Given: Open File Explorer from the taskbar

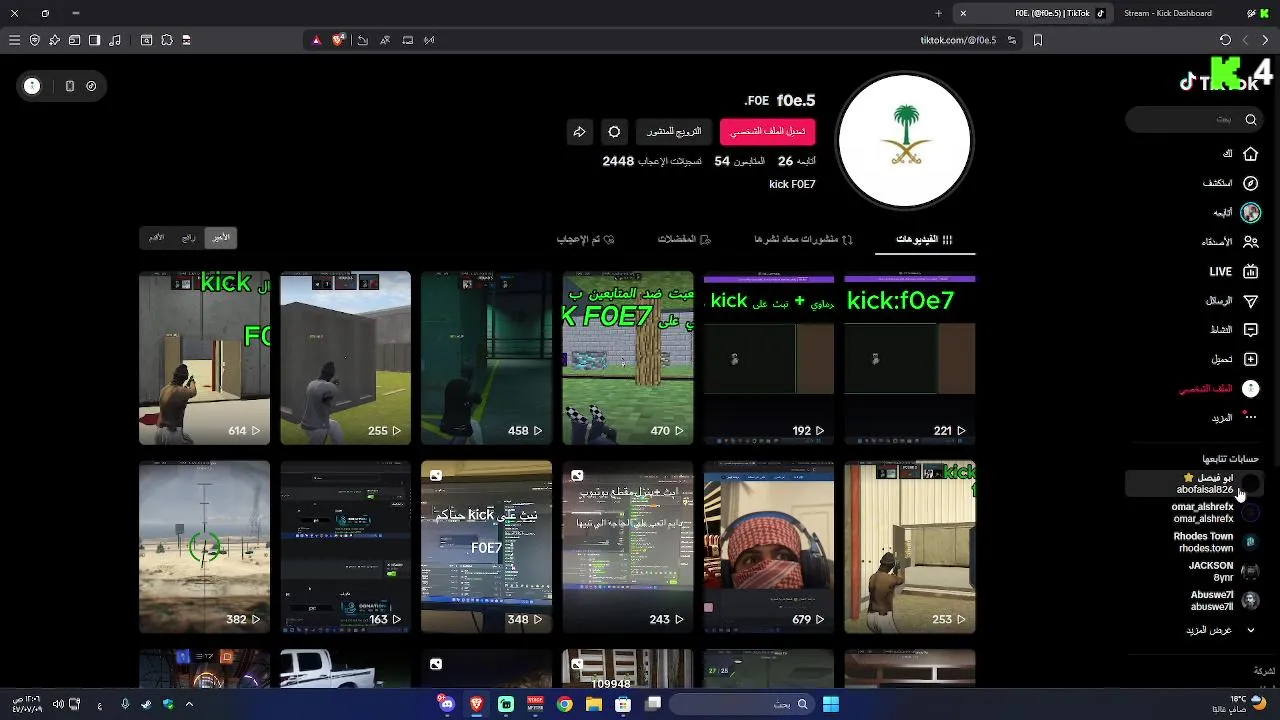Looking at the screenshot, I should pos(594,704).
